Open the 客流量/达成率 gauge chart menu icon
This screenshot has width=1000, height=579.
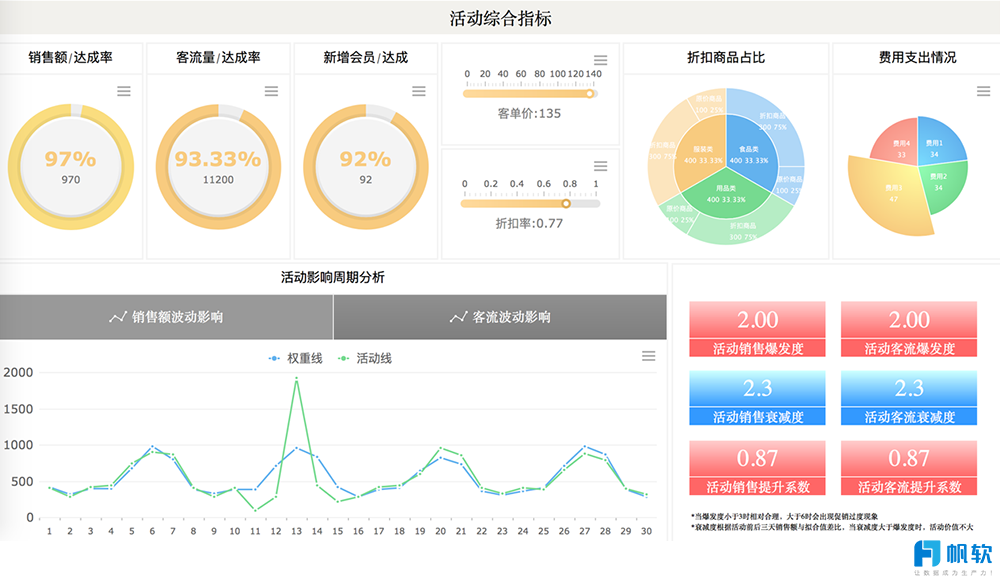click(271, 91)
